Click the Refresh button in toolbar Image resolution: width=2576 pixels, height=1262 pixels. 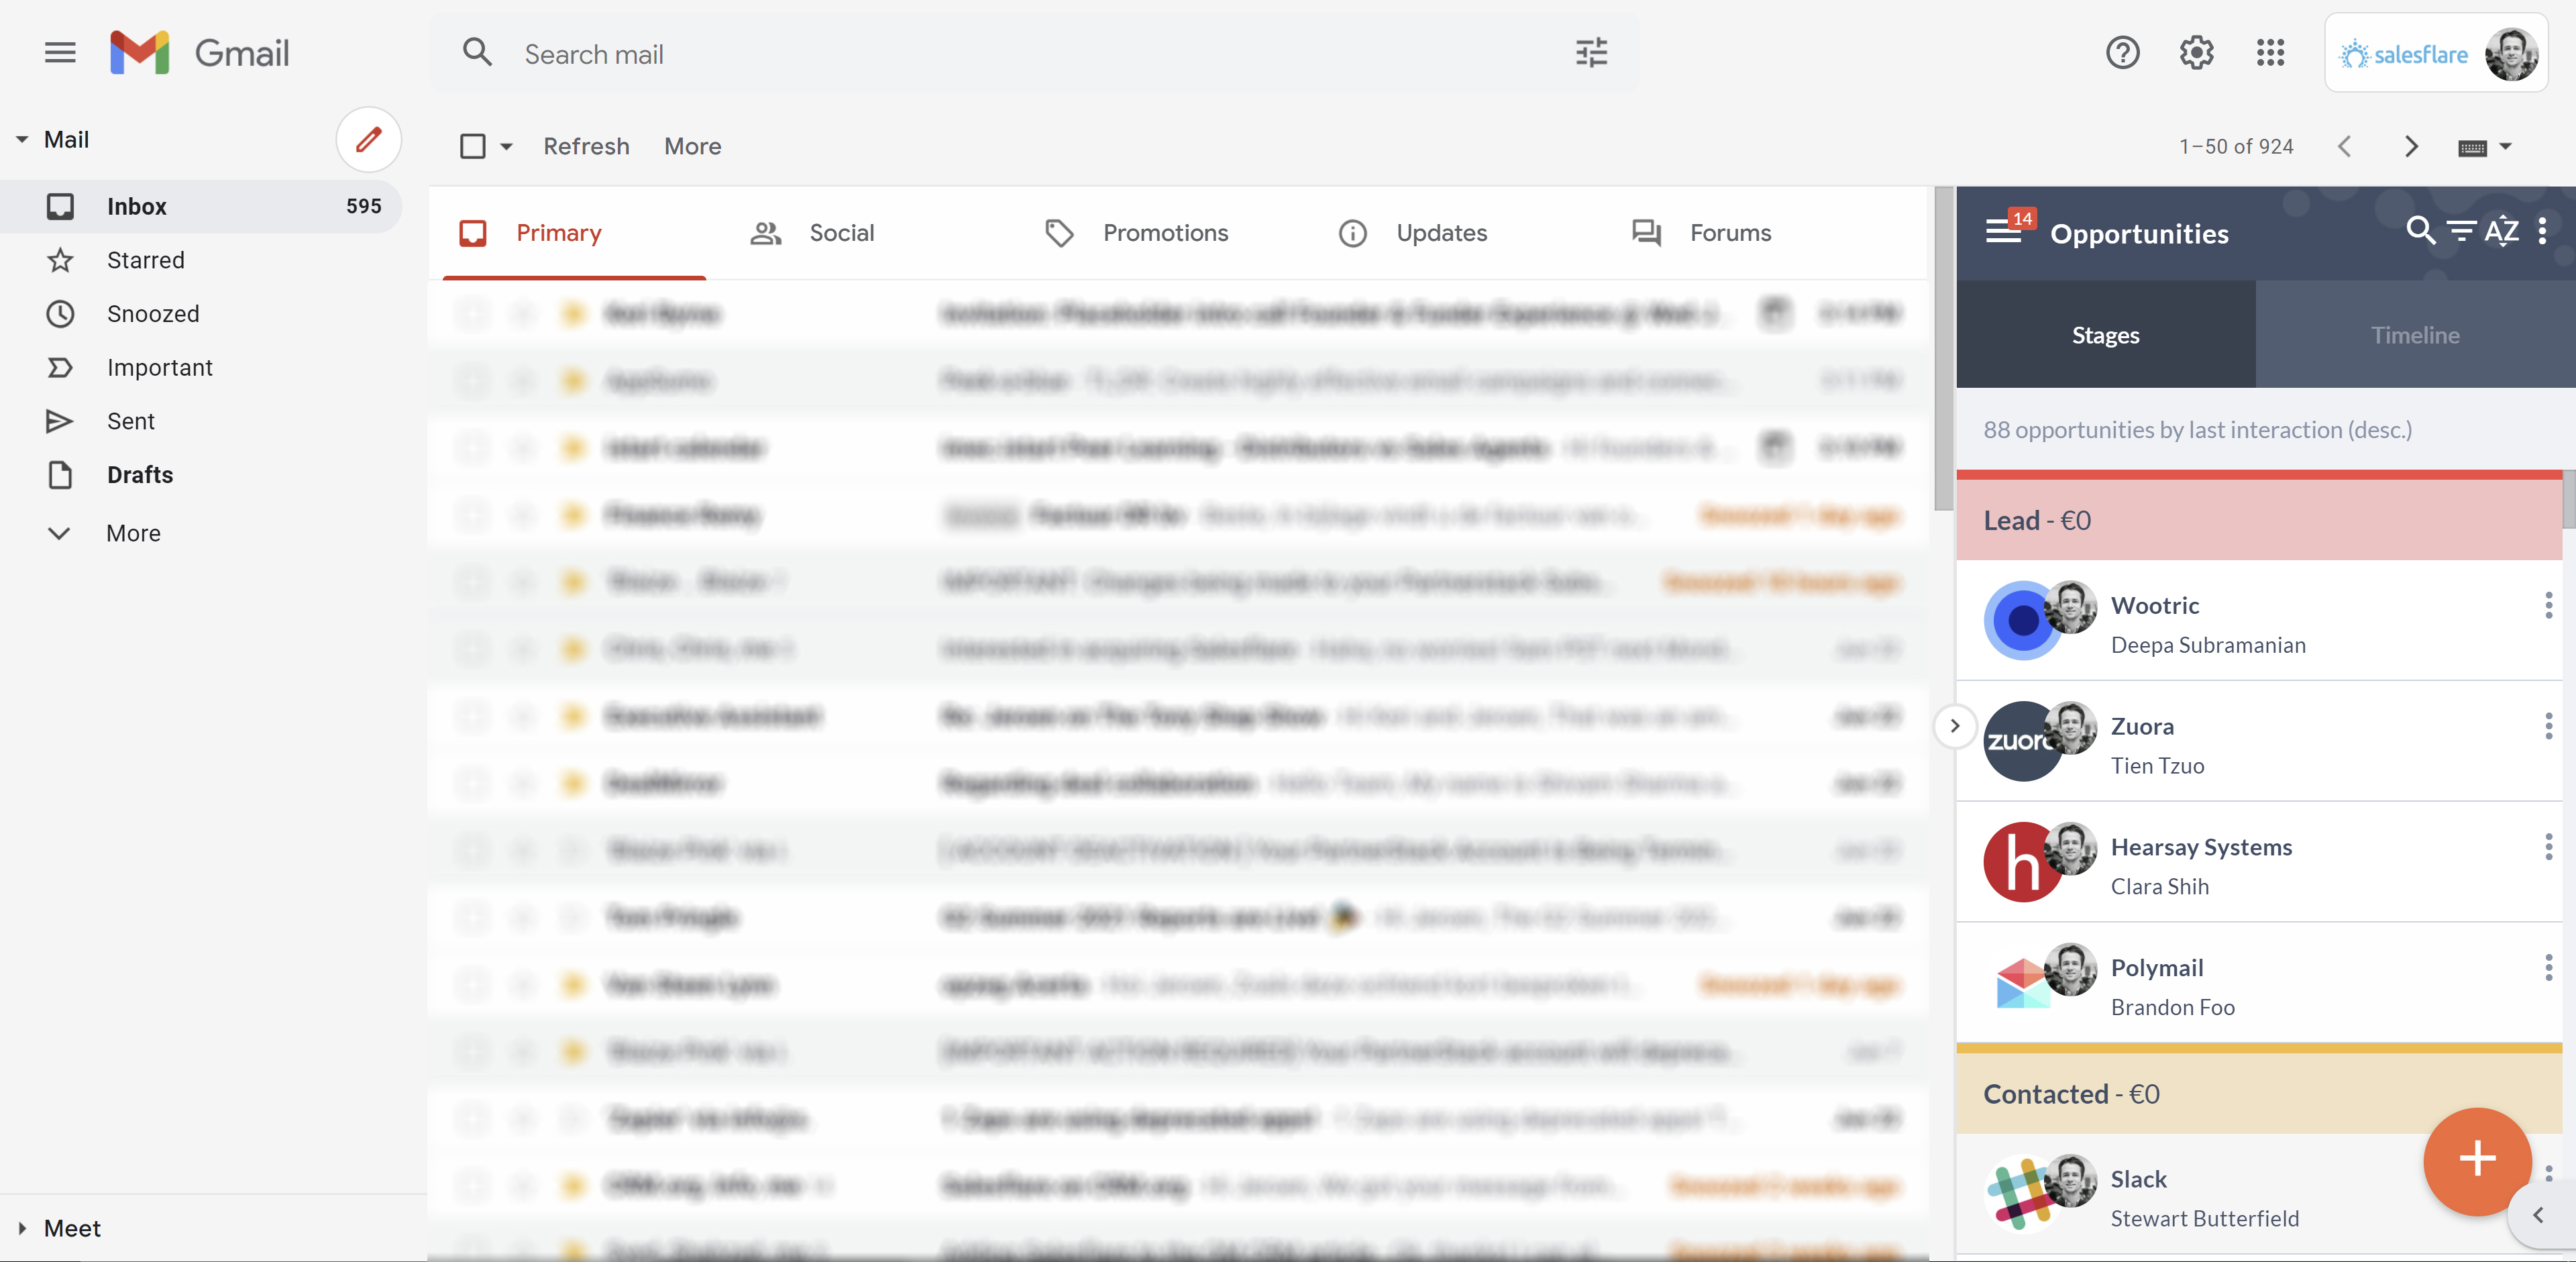click(x=586, y=146)
